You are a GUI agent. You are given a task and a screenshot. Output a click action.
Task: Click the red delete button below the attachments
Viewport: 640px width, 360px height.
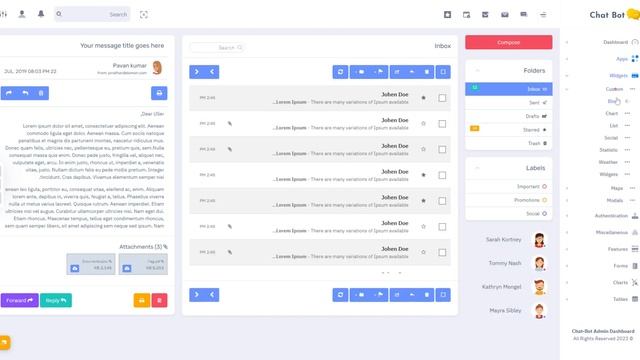point(159,300)
